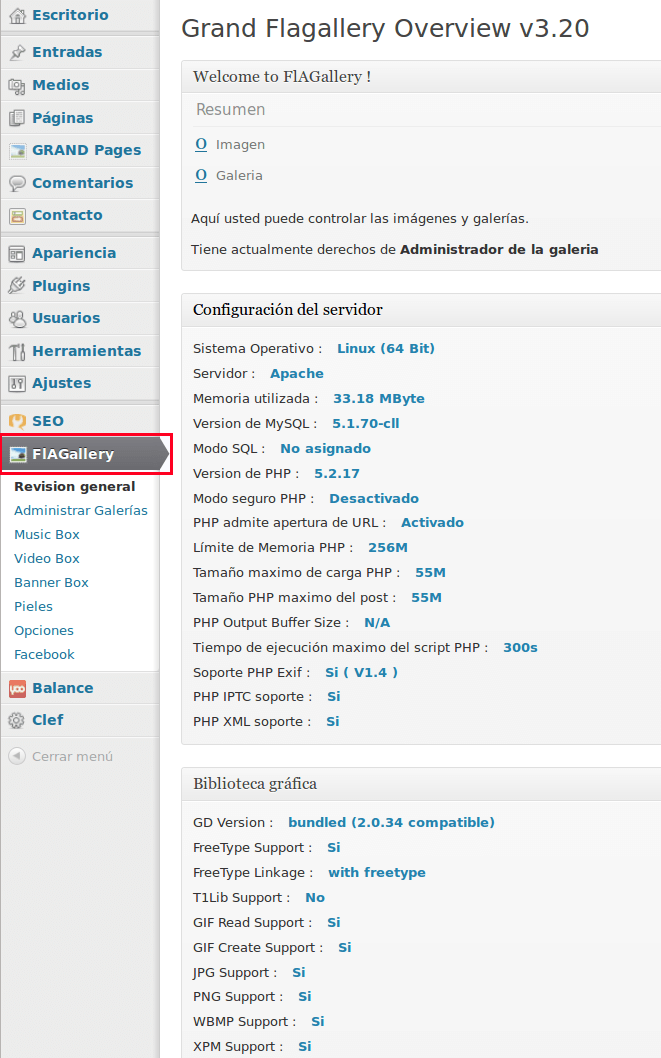661x1058 pixels.
Task: Click MySQL version 5.1.70-cll
Action: [x=366, y=424]
